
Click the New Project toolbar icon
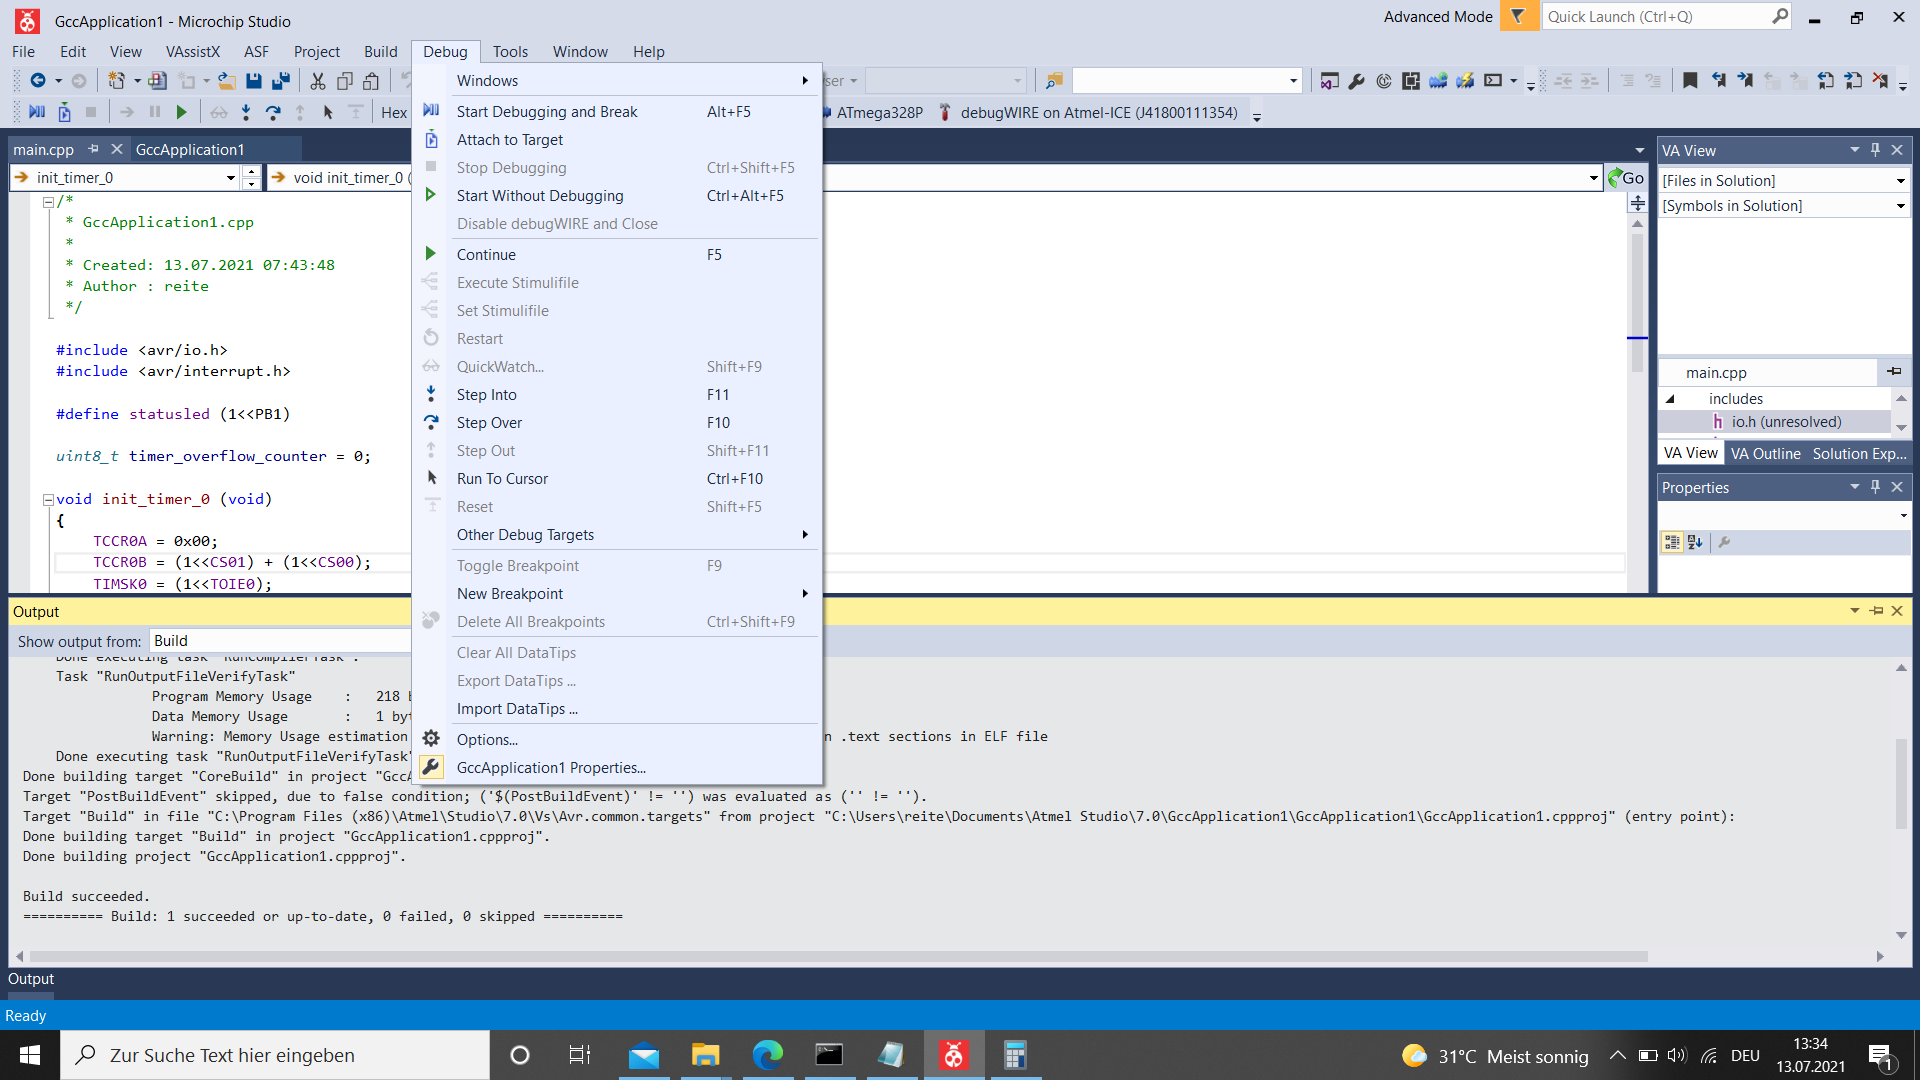[117, 81]
